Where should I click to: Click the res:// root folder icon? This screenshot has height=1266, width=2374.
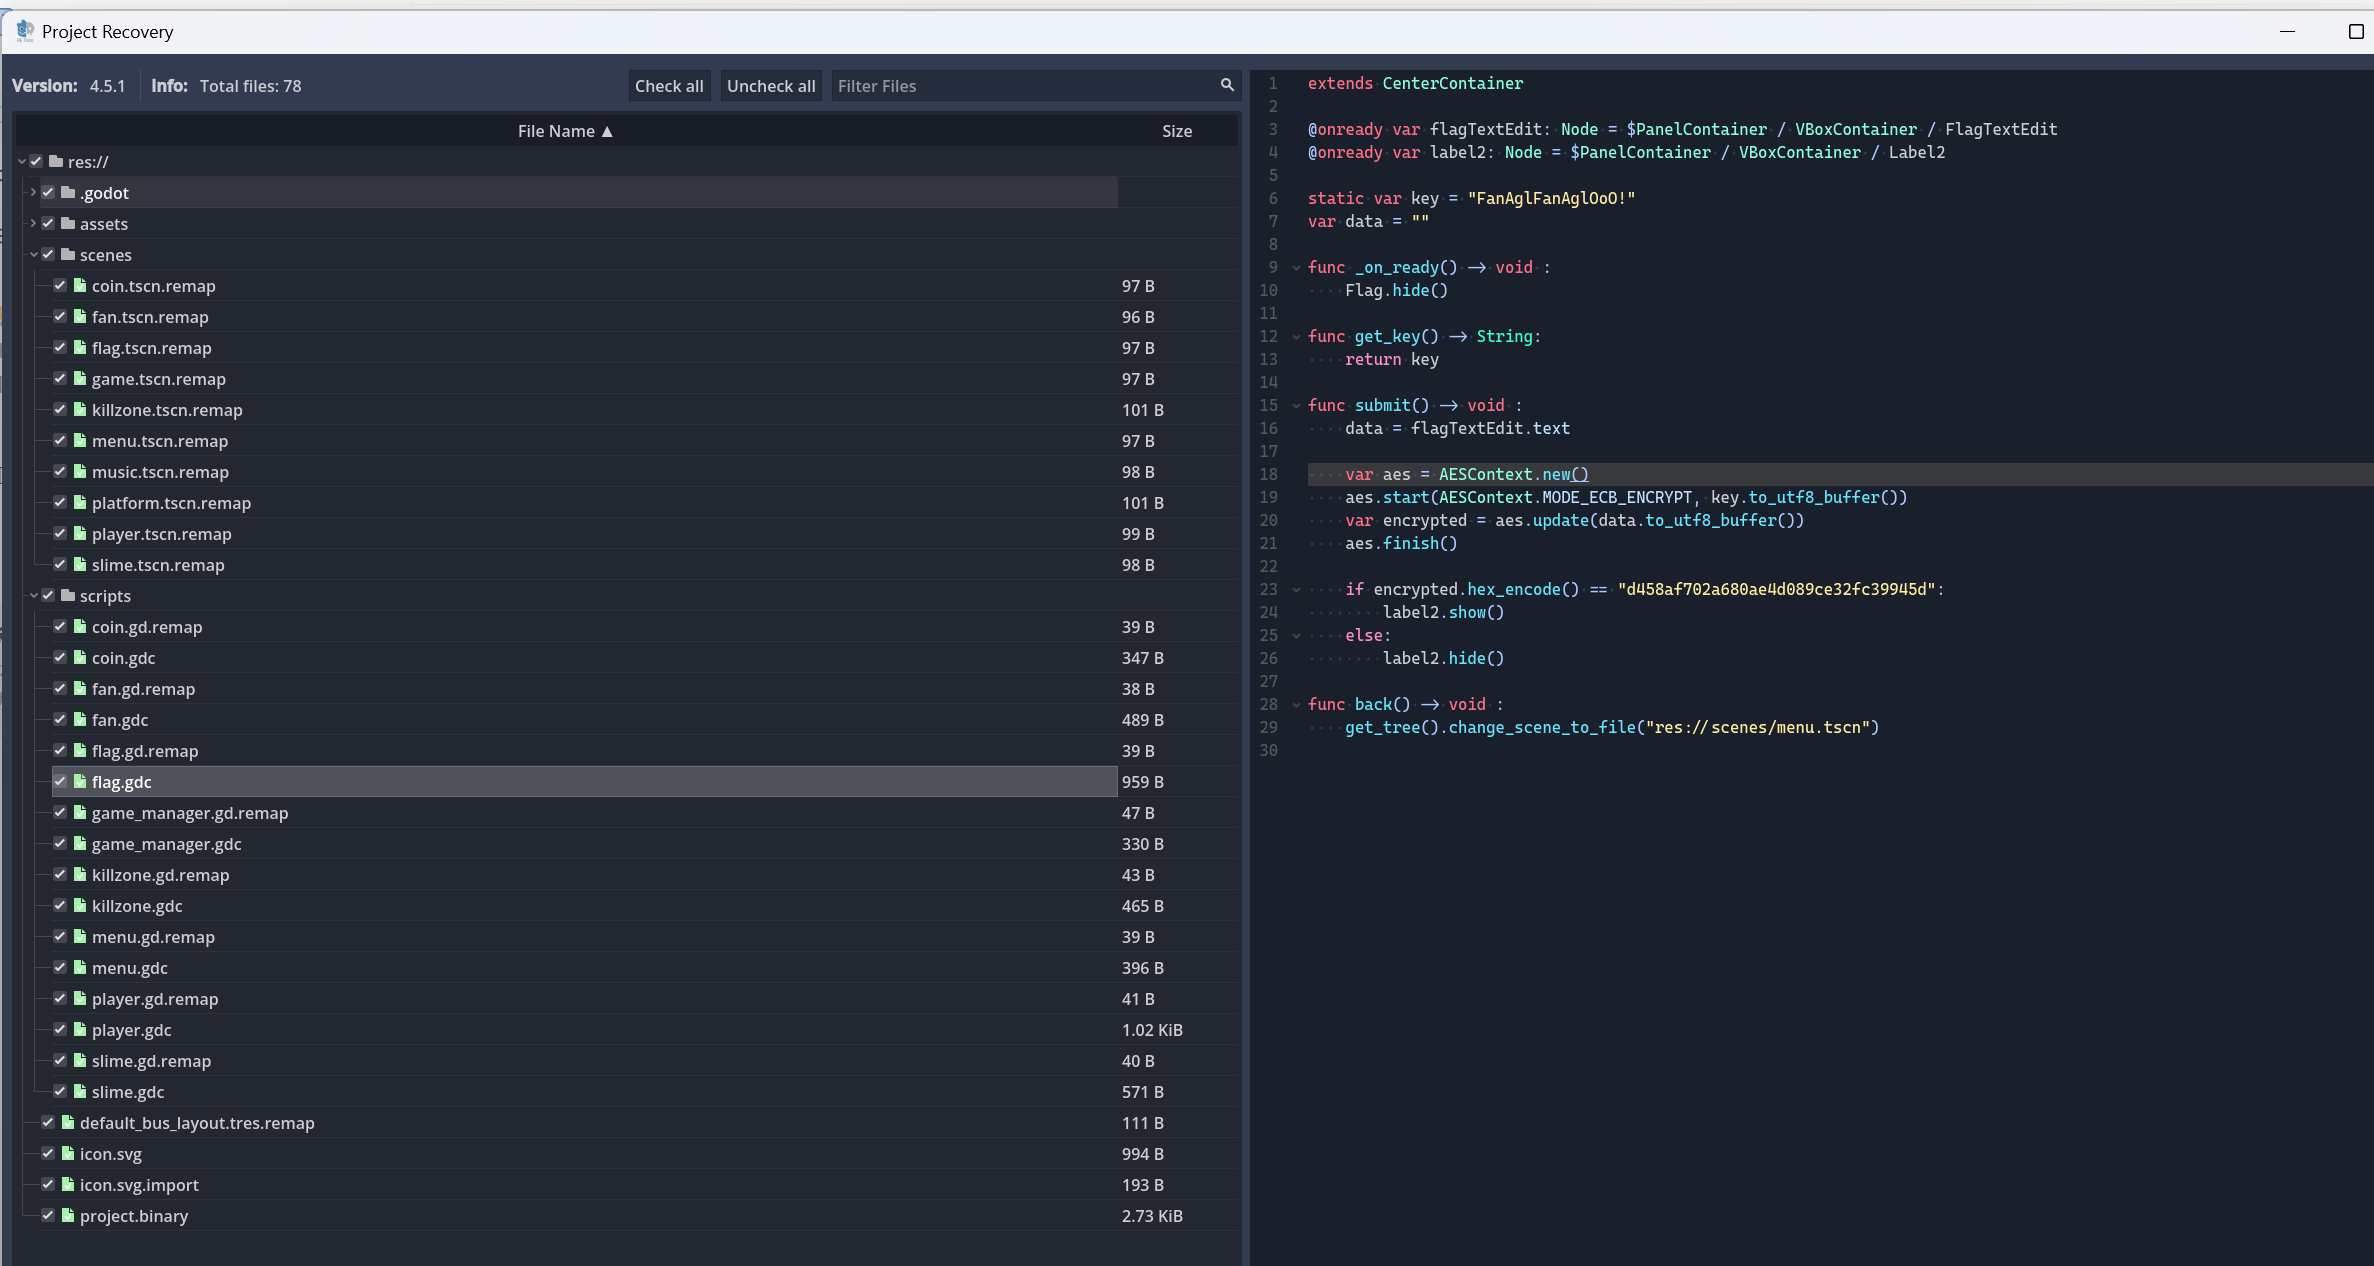tap(56, 161)
